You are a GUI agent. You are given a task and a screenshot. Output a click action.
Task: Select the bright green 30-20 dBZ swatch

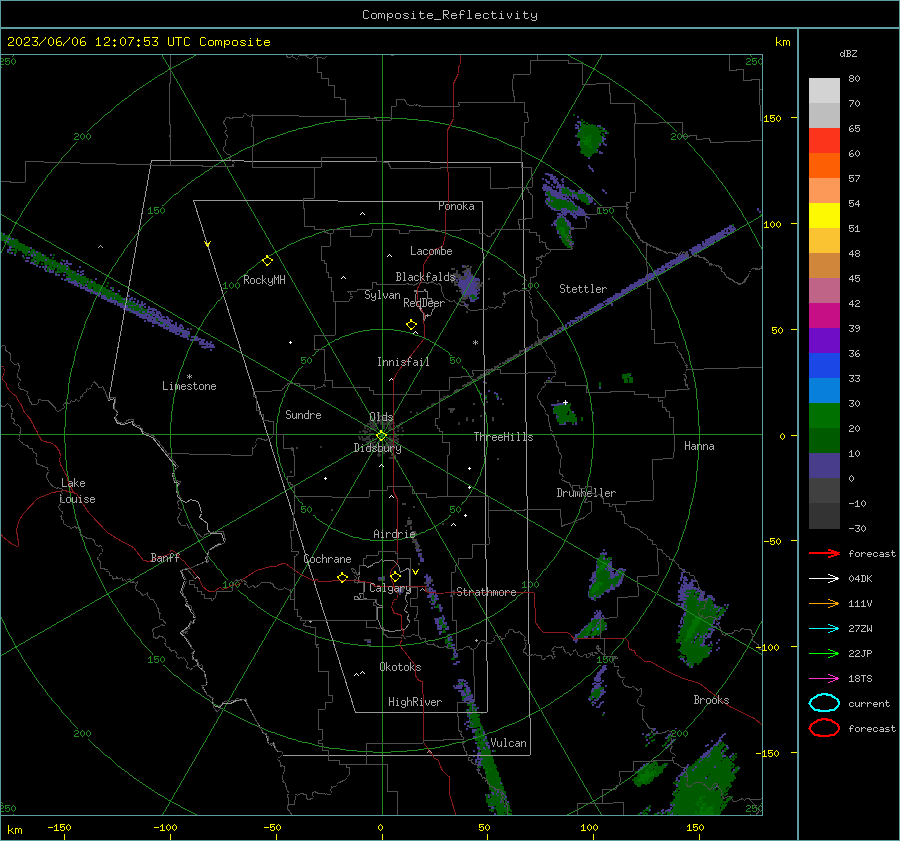click(x=824, y=416)
